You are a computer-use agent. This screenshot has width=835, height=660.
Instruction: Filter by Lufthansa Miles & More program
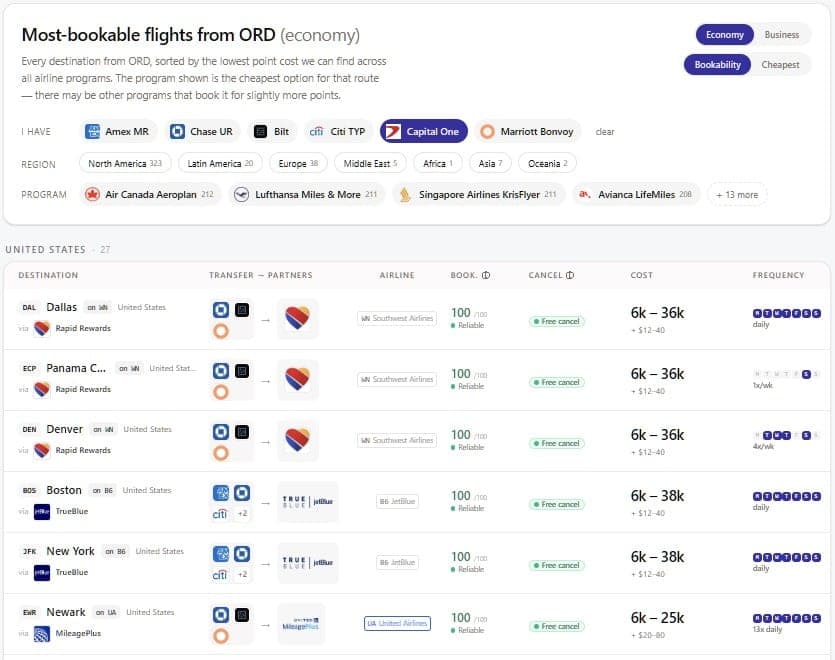[307, 194]
